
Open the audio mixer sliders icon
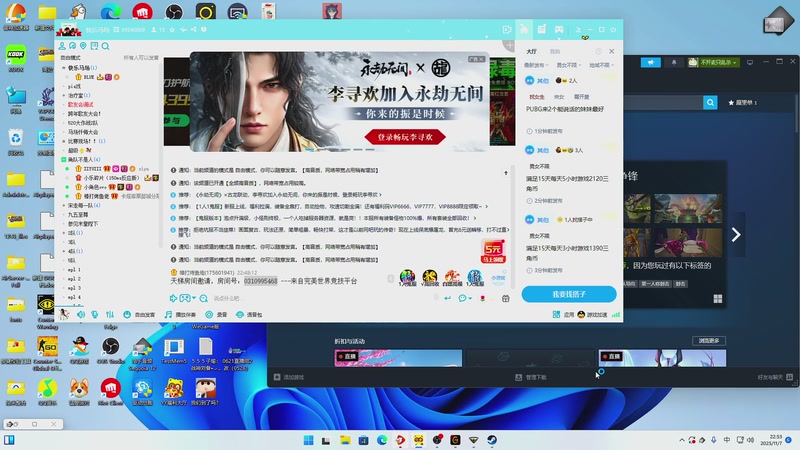(110, 314)
